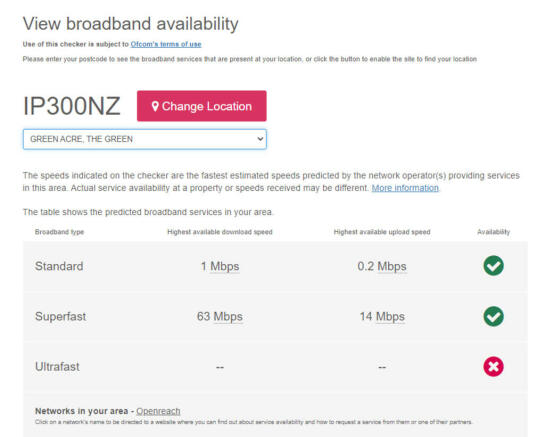Select the Standard broadband type row label
The height and width of the screenshot is (437, 545).
pyautogui.click(x=59, y=266)
